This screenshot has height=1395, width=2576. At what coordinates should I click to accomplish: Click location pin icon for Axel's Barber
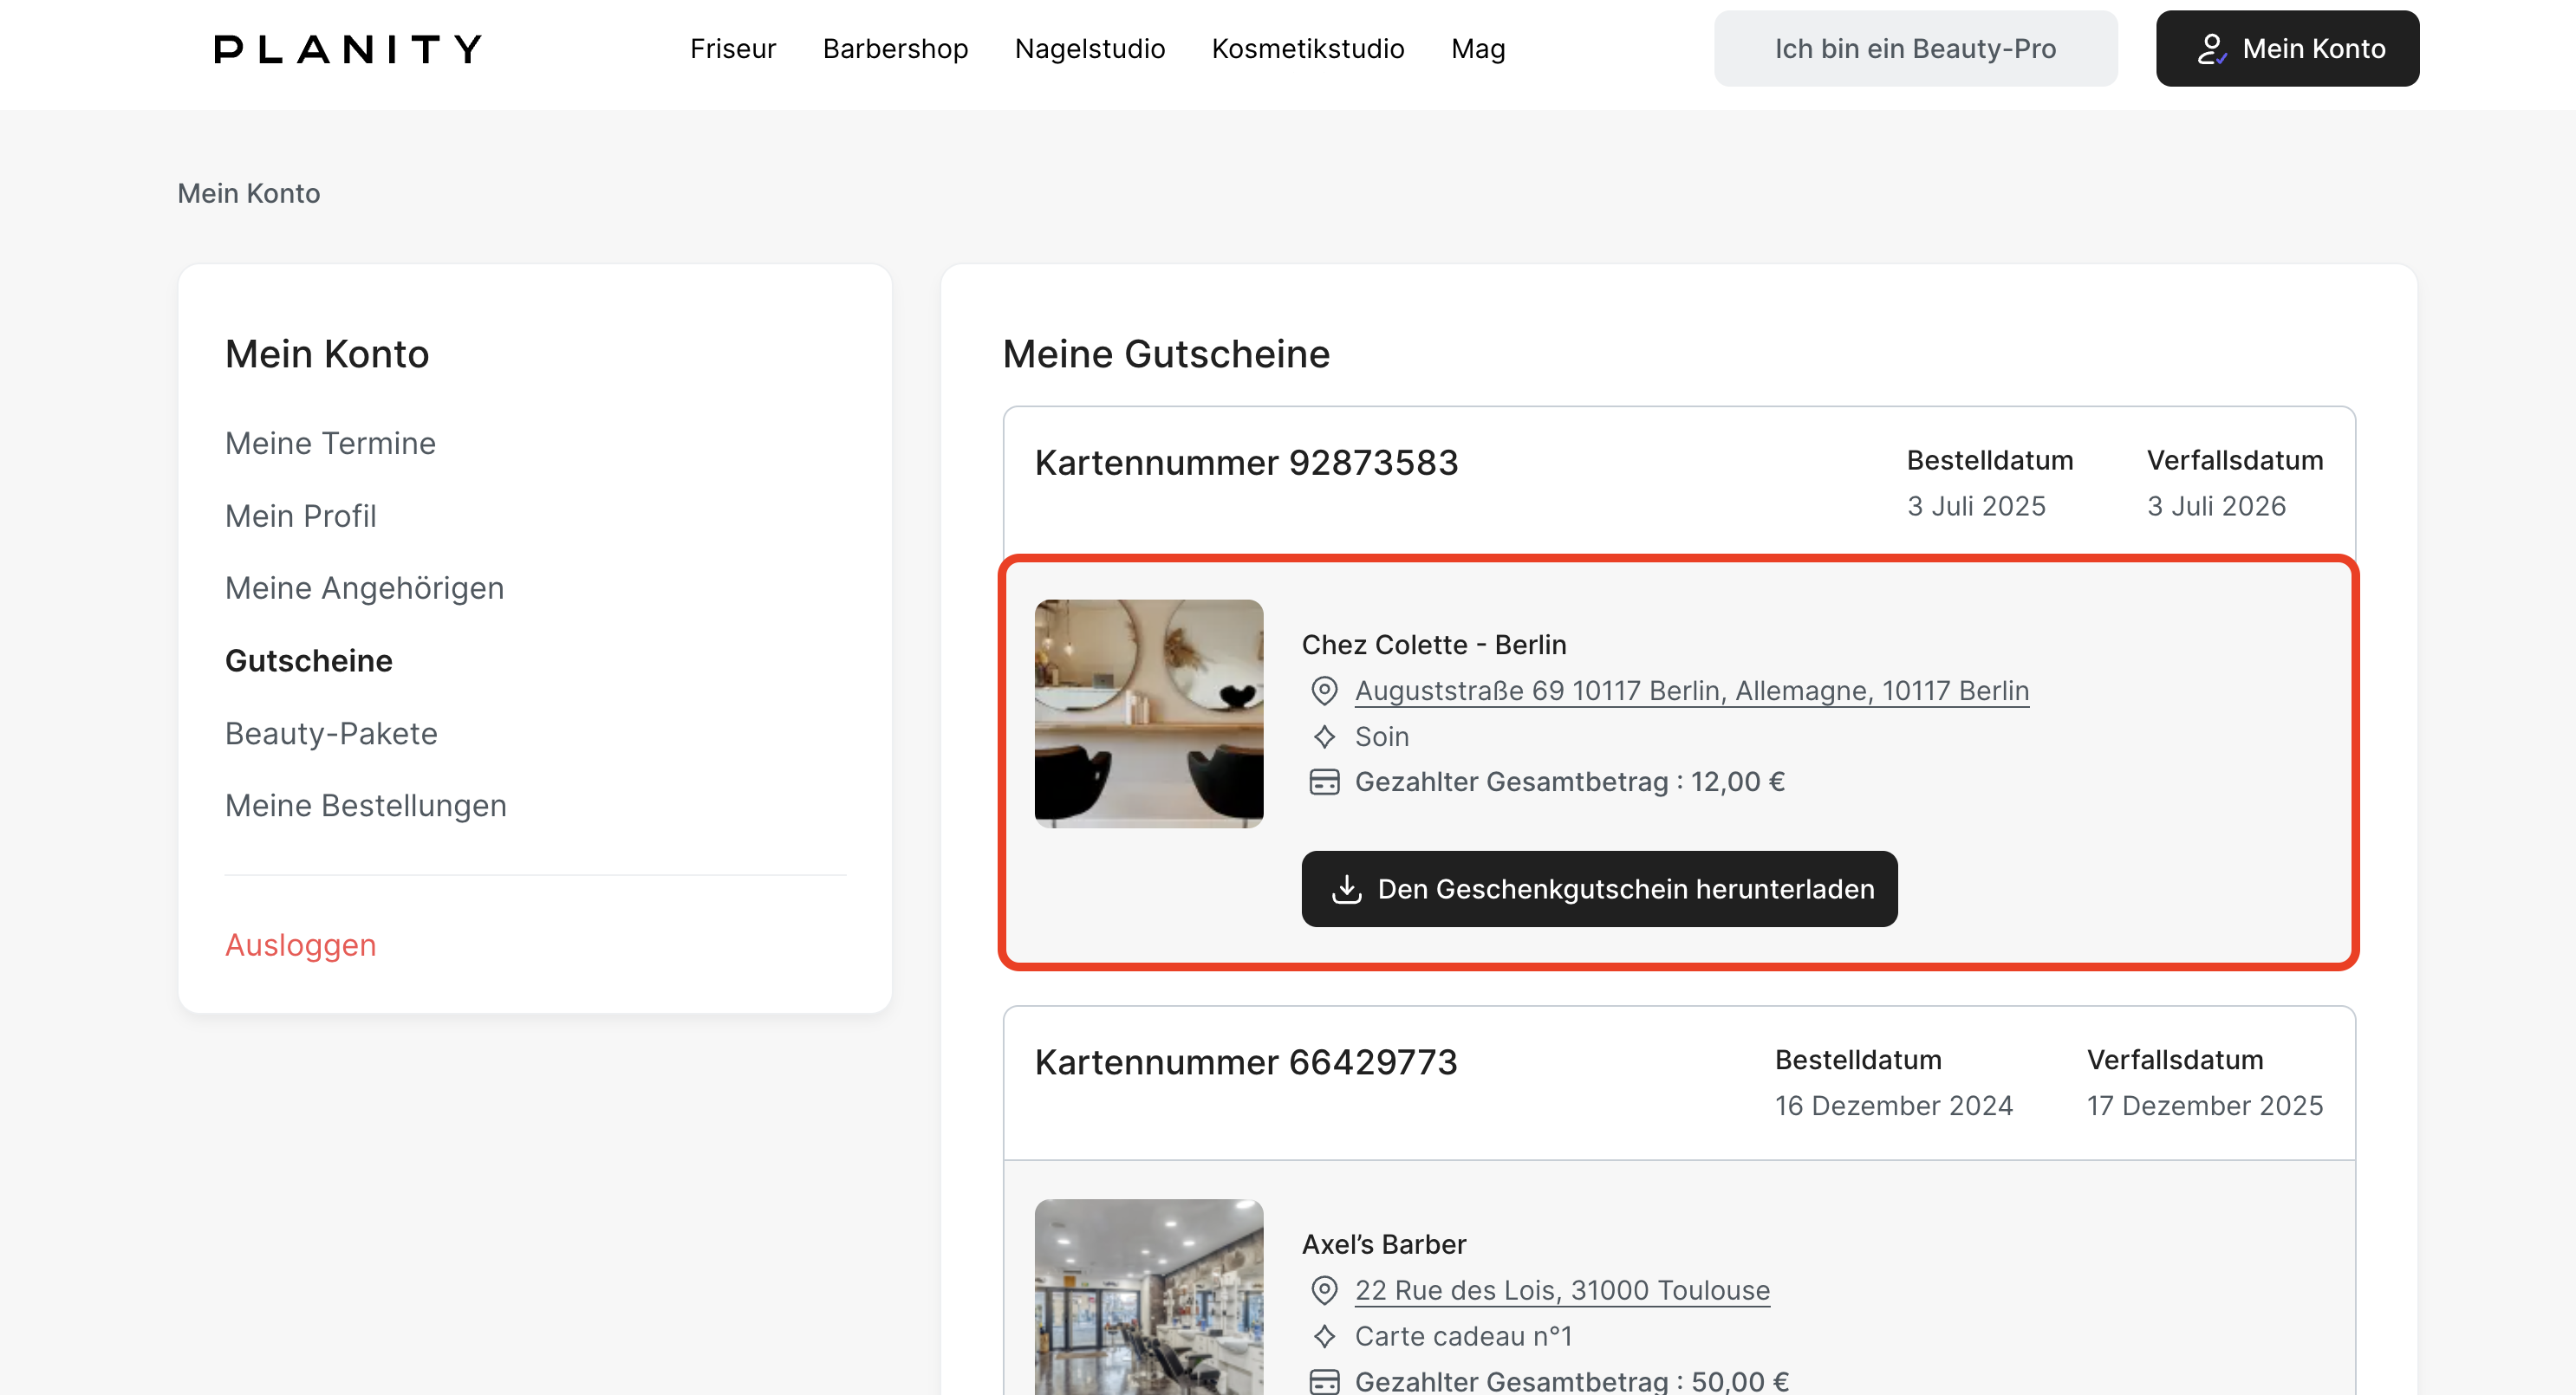pyautogui.click(x=1324, y=1290)
